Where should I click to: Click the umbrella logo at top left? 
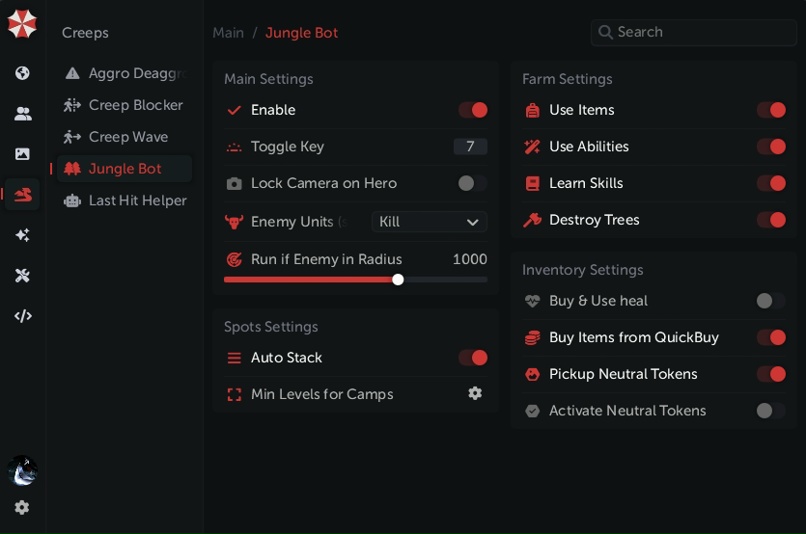pyautogui.click(x=22, y=24)
